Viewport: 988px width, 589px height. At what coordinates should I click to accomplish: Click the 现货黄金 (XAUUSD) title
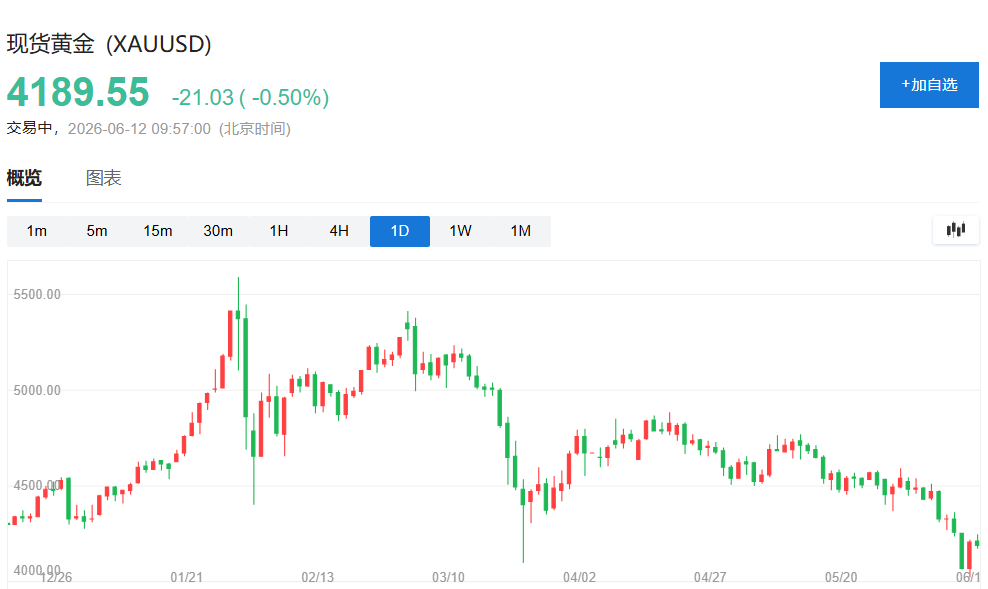tap(109, 44)
